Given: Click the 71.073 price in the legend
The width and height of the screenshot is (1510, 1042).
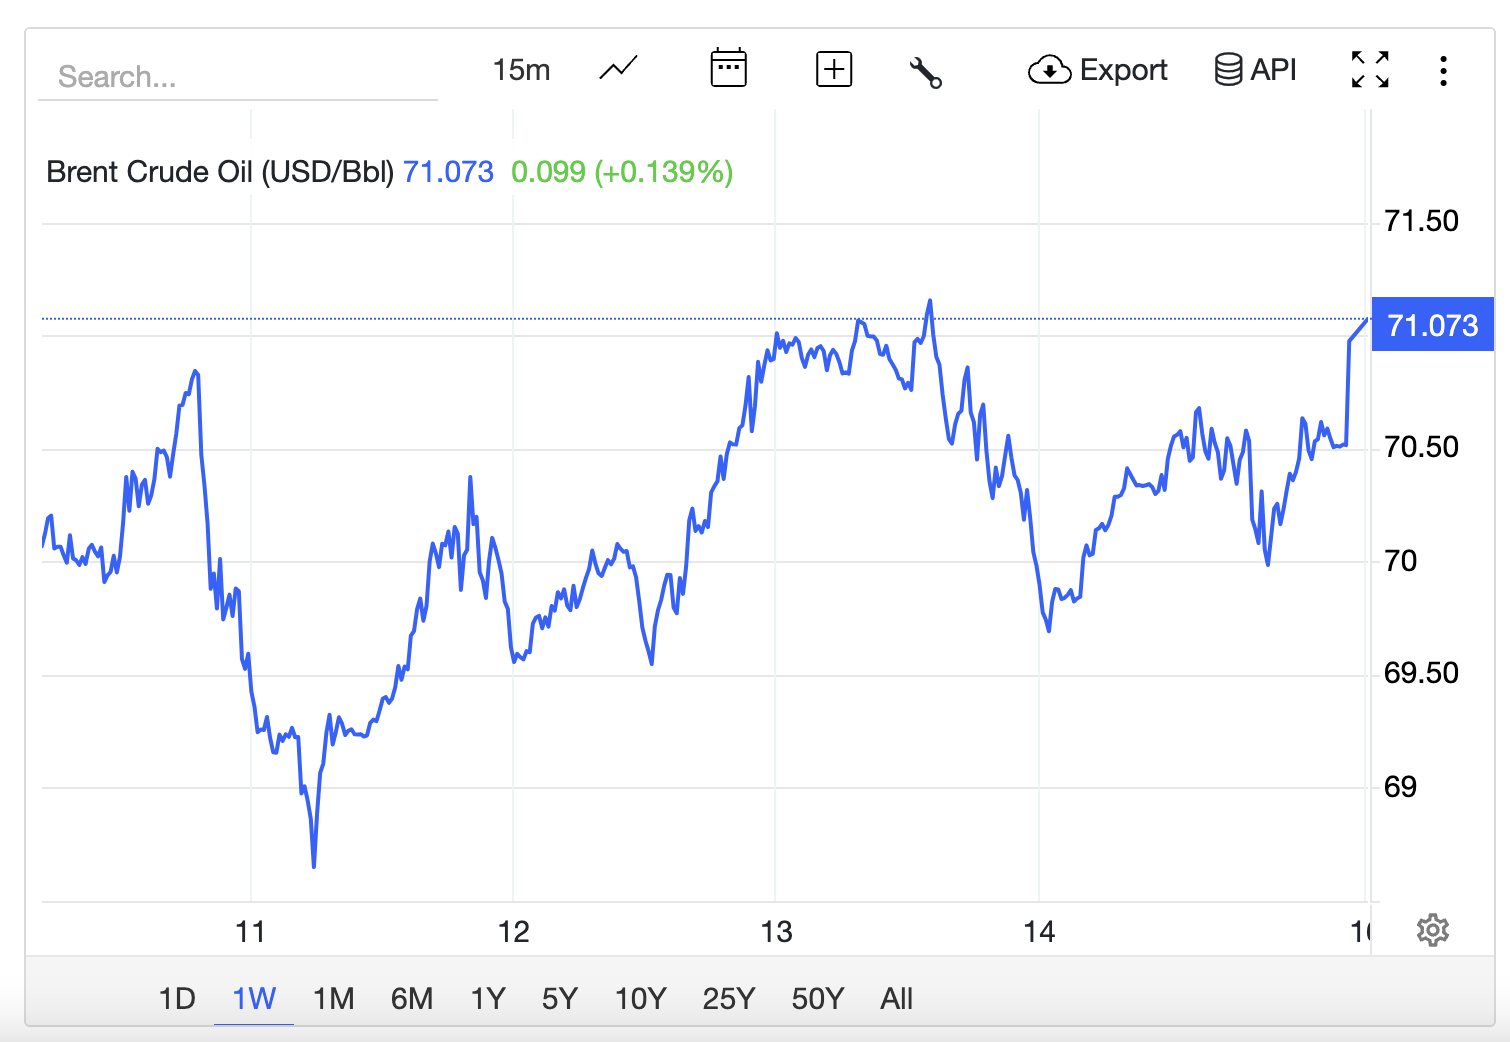Looking at the screenshot, I should coord(448,172).
